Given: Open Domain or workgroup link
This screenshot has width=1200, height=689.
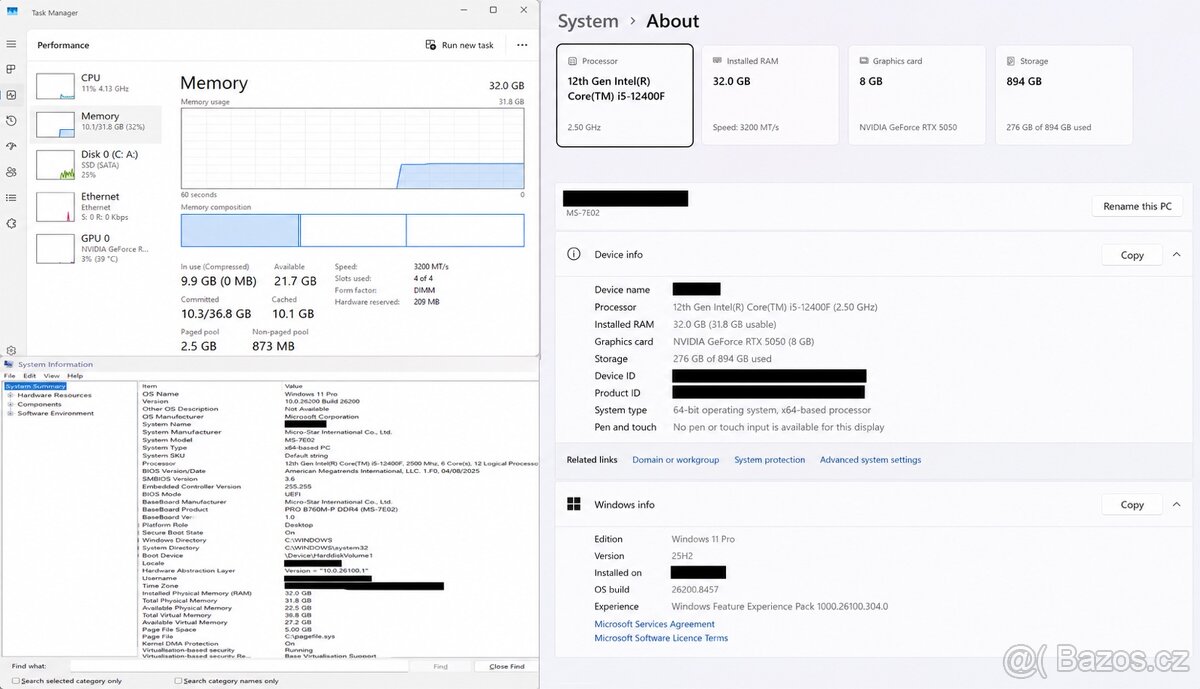Looking at the screenshot, I should tap(676, 460).
